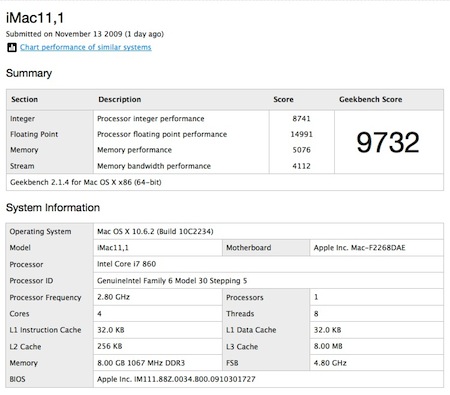Viewport: 450px width, 395px height.
Task: Click the Model label
Action: (x=20, y=248)
